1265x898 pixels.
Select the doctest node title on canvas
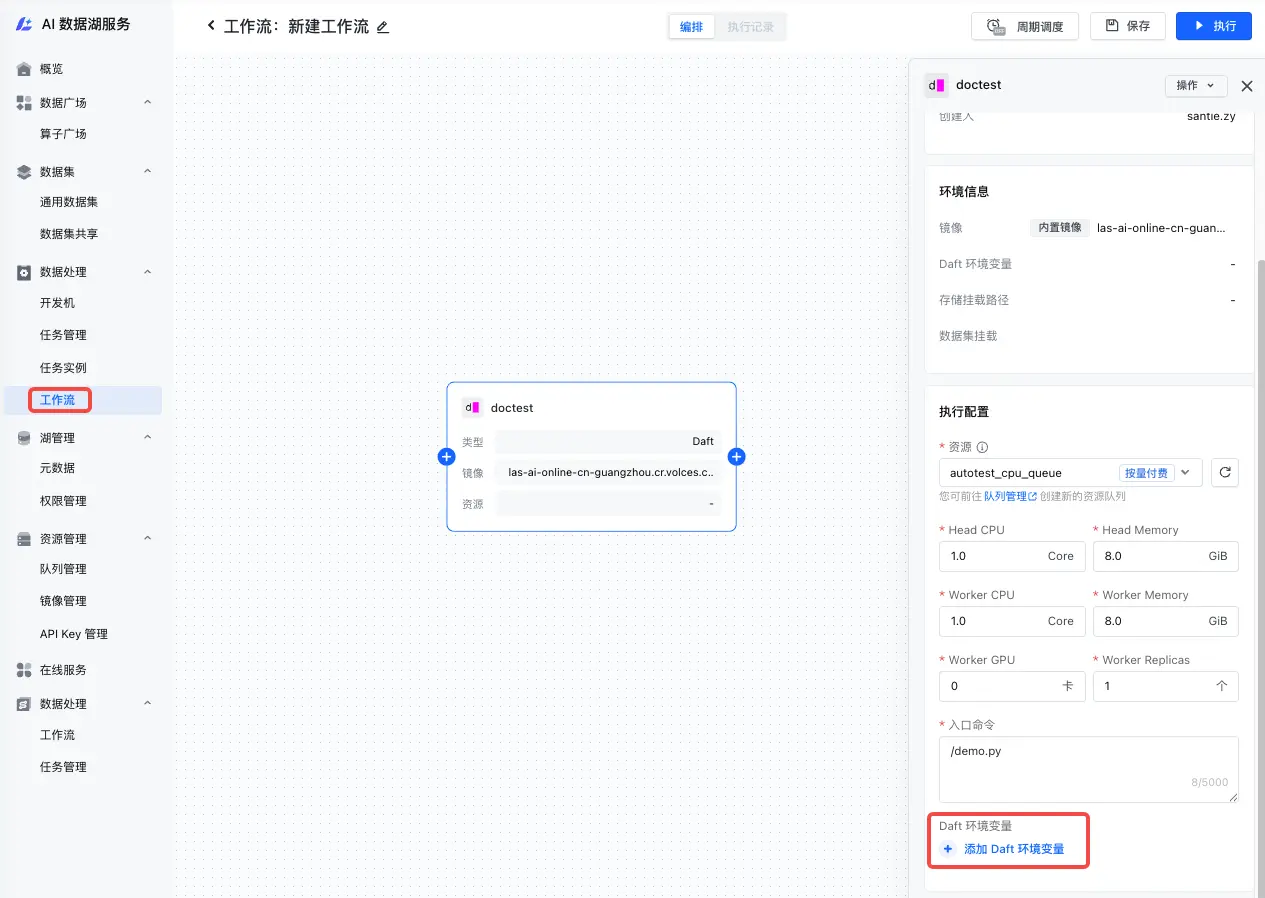point(512,408)
